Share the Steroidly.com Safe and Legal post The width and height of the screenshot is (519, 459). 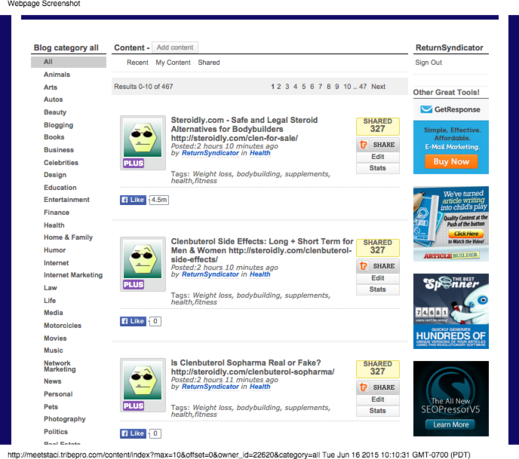[378, 145]
